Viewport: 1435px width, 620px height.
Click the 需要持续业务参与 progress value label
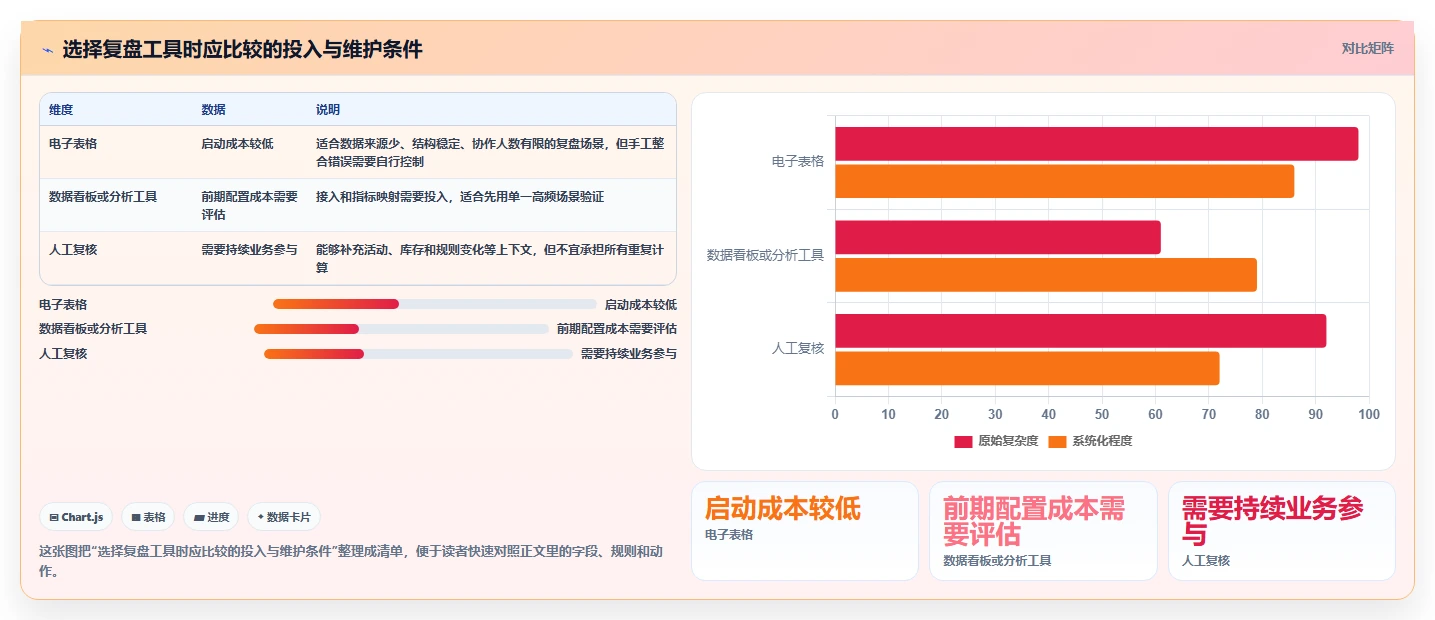click(x=629, y=354)
